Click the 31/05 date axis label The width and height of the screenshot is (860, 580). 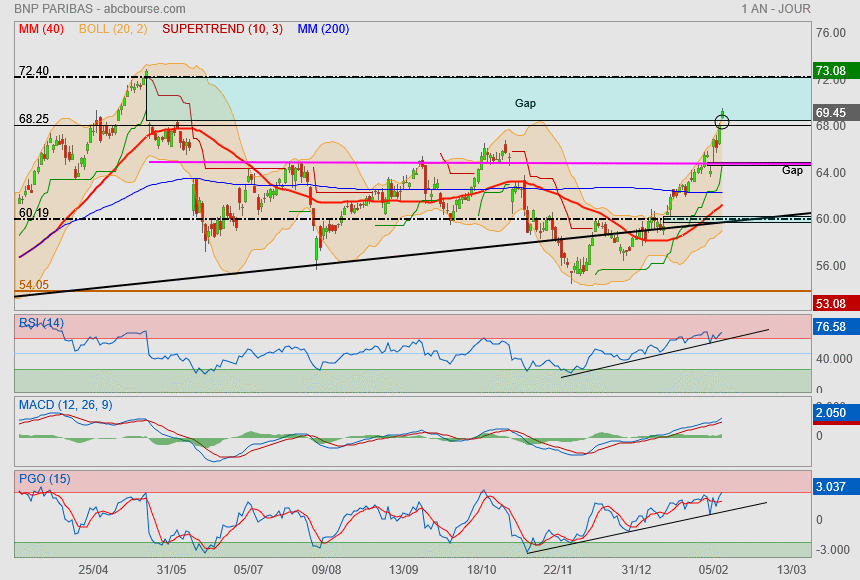coord(171,570)
